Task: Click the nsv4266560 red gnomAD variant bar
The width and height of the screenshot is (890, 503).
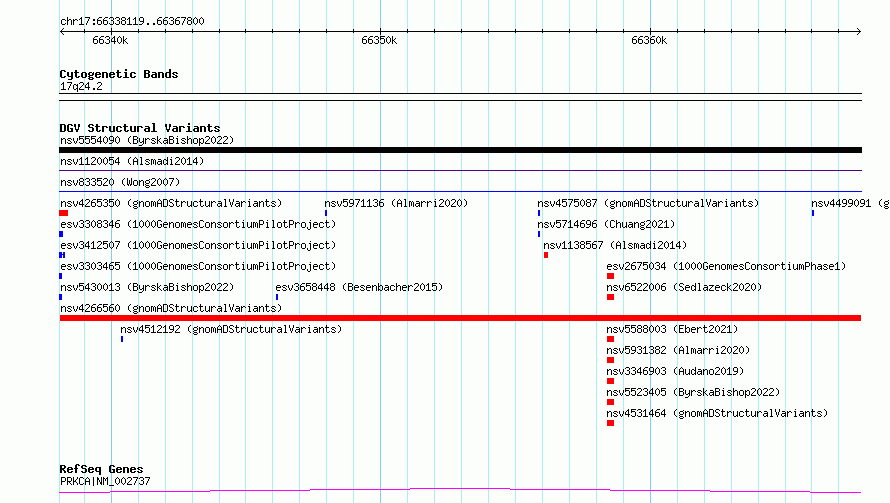Action: click(460, 318)
